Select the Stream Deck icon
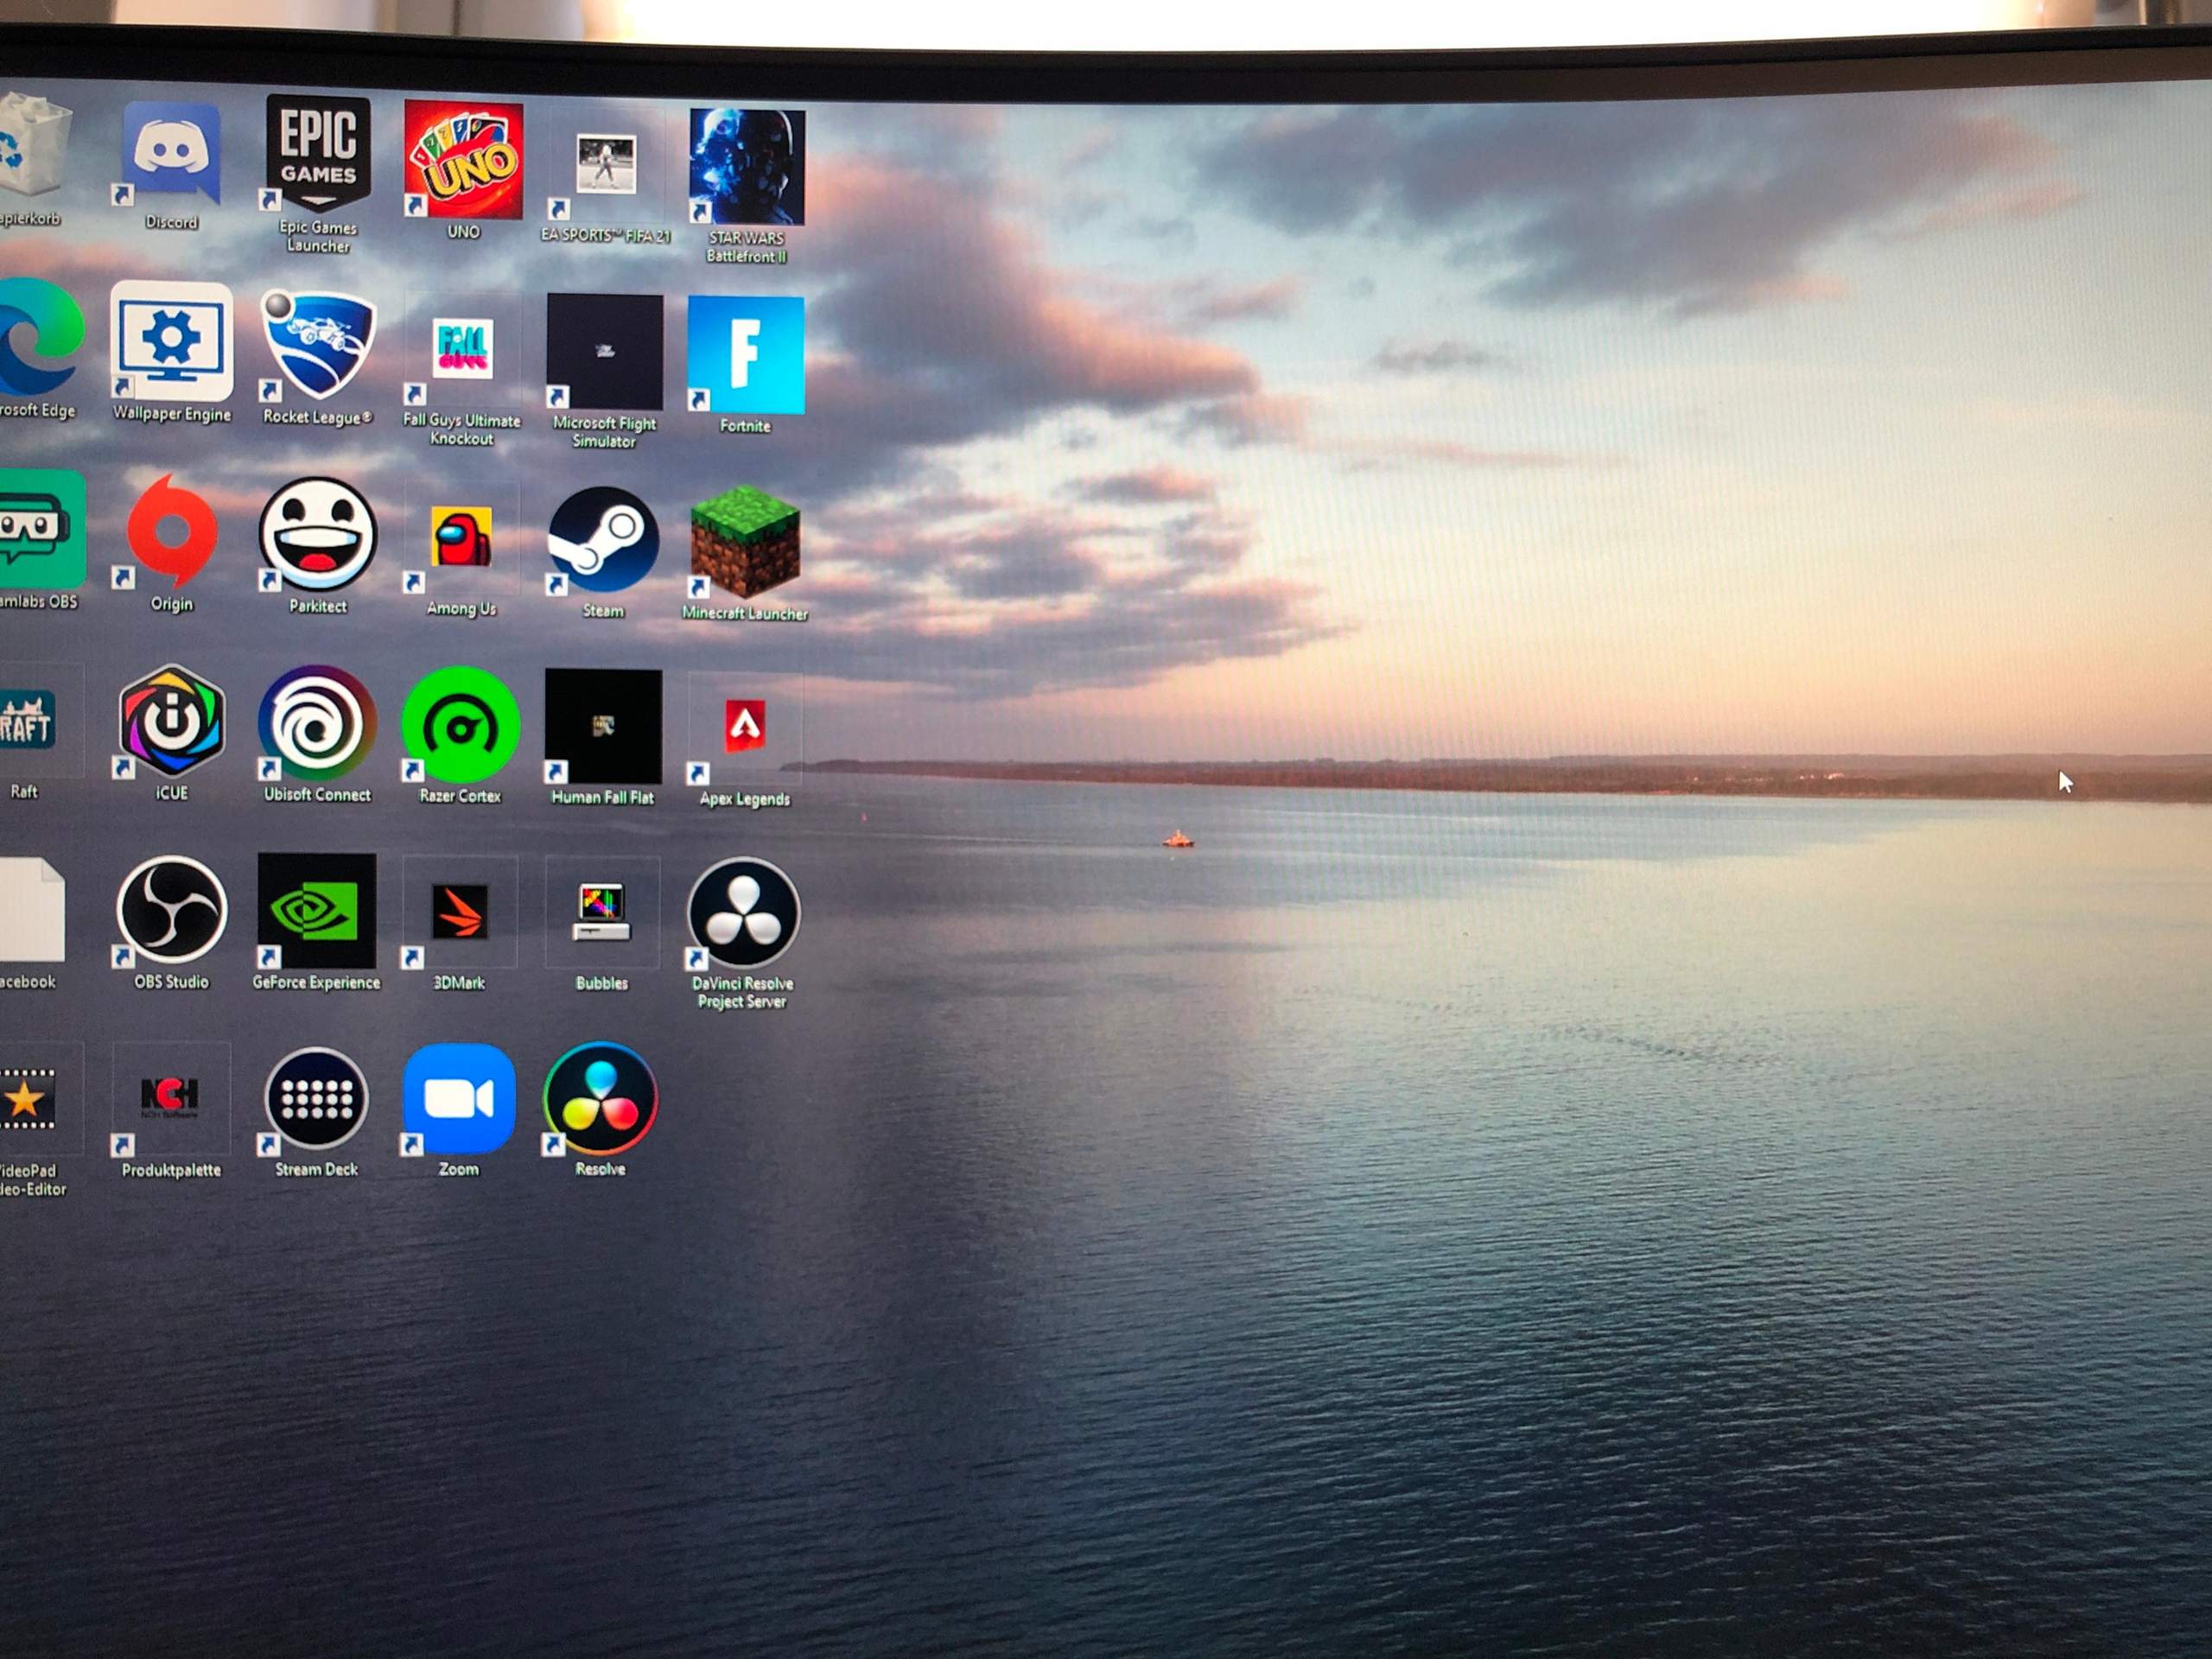Screen dimensions: 2212x1659 coord(316,1098)
